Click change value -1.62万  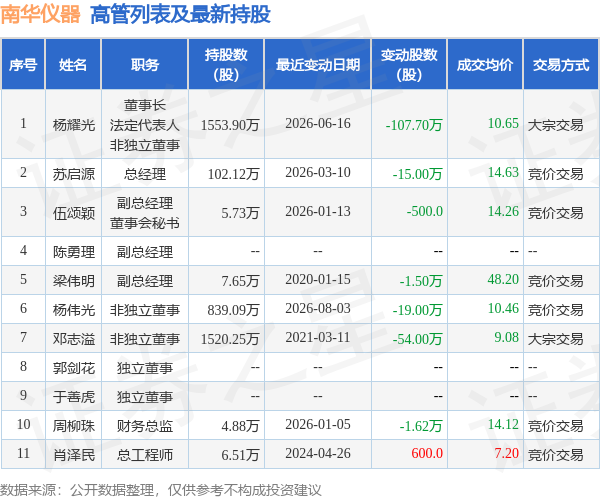pos(421,426)
